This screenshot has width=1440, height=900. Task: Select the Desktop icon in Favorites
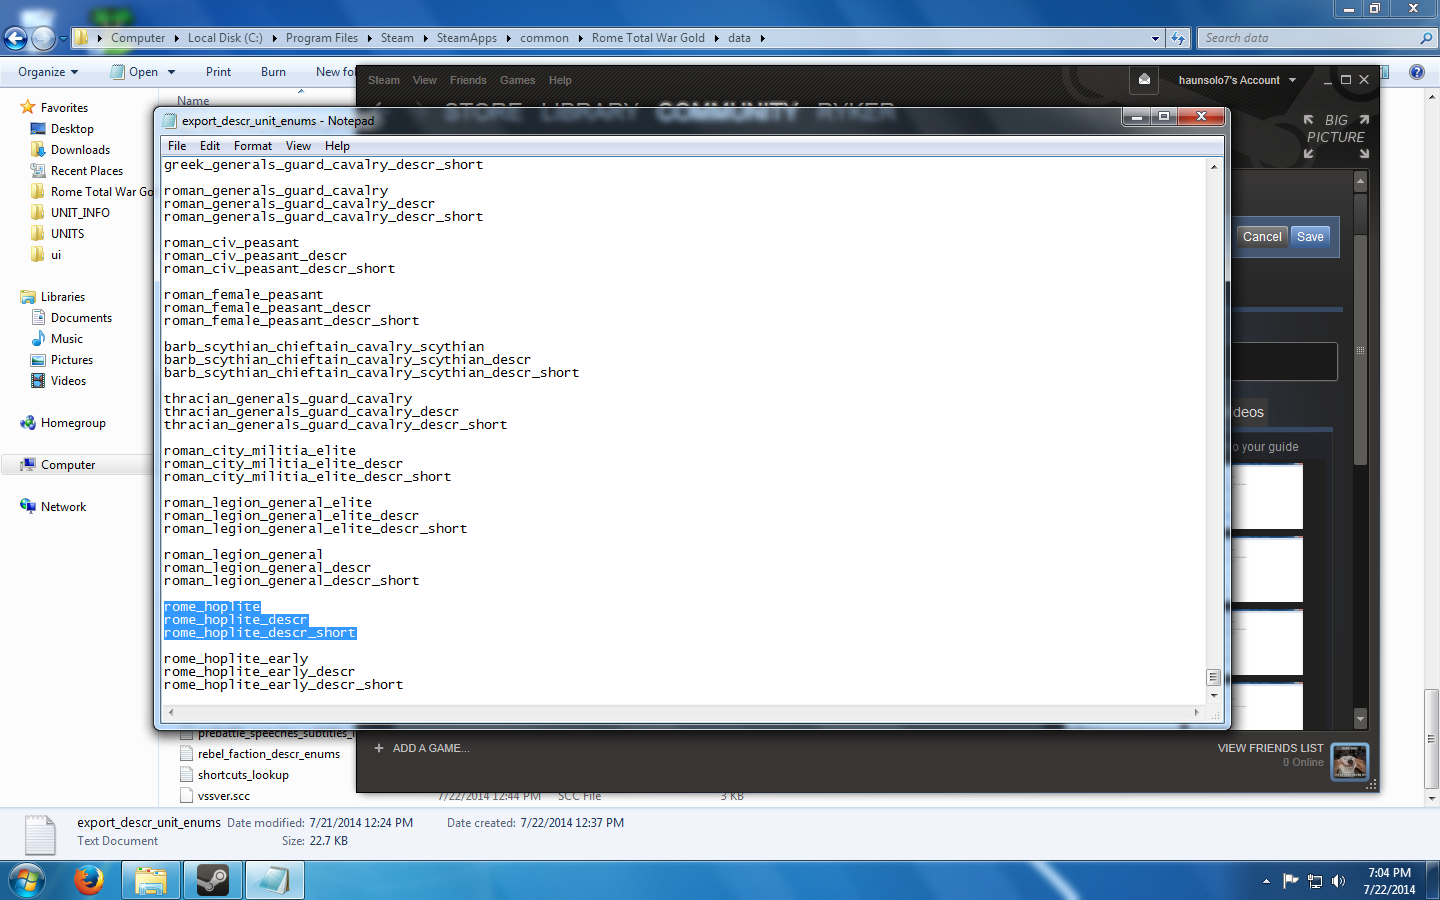pyautogui.click(x=38, y=129)
